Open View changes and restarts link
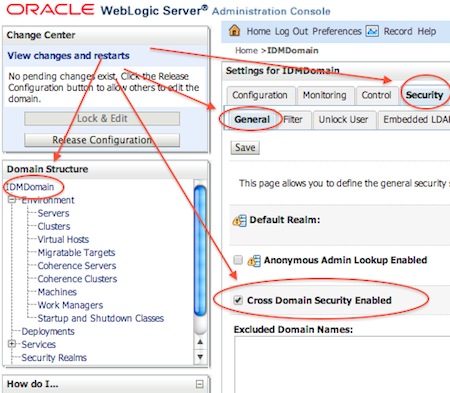 coord(68,56)
